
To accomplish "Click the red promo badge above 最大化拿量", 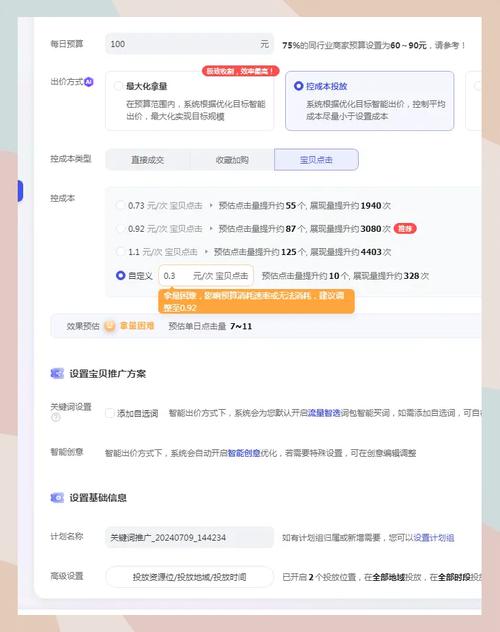I will (x=241, y=71).
